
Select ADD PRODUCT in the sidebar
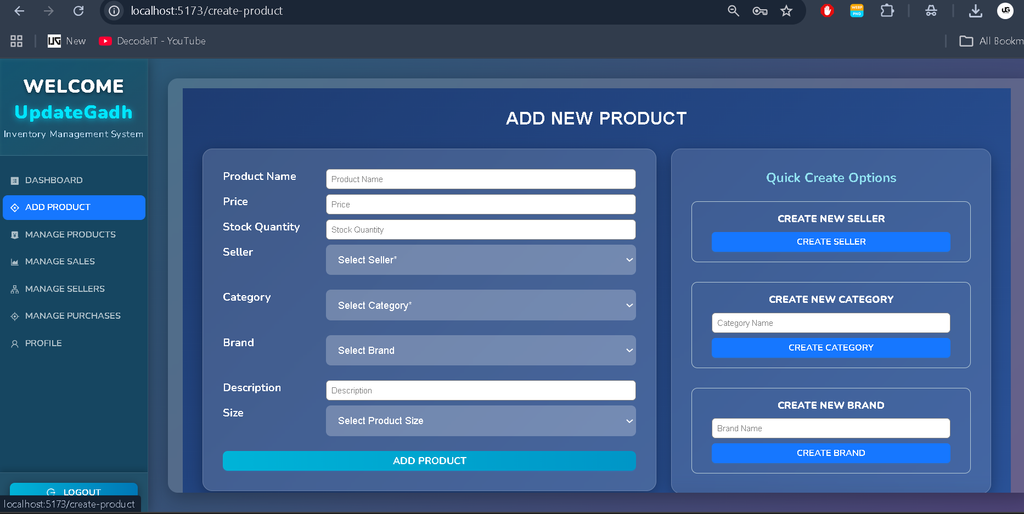click(74, 207)
